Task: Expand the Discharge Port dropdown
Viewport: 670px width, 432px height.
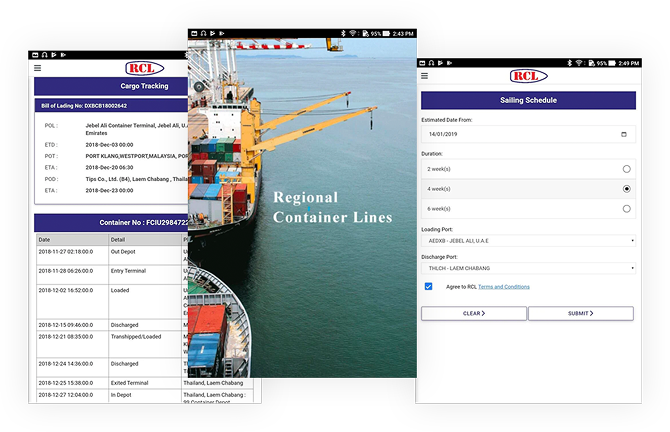Action: pyautogui.click(x=528, y=268)
